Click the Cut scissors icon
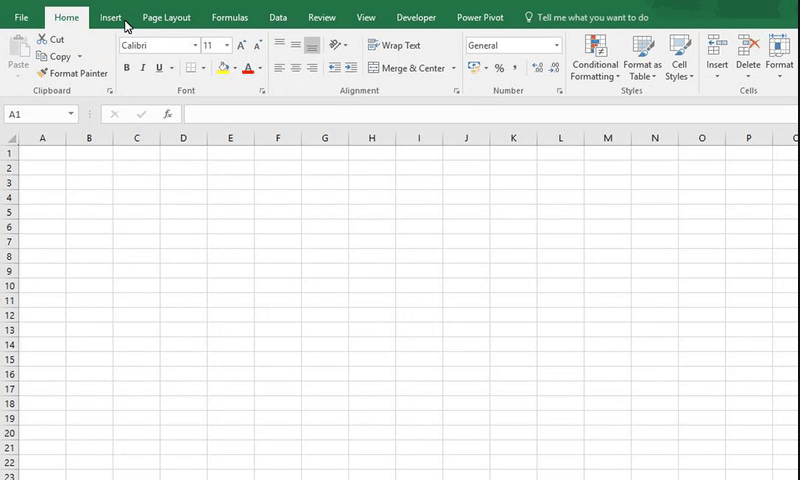This screenshot has height=480, width=800. pos(42,40)
